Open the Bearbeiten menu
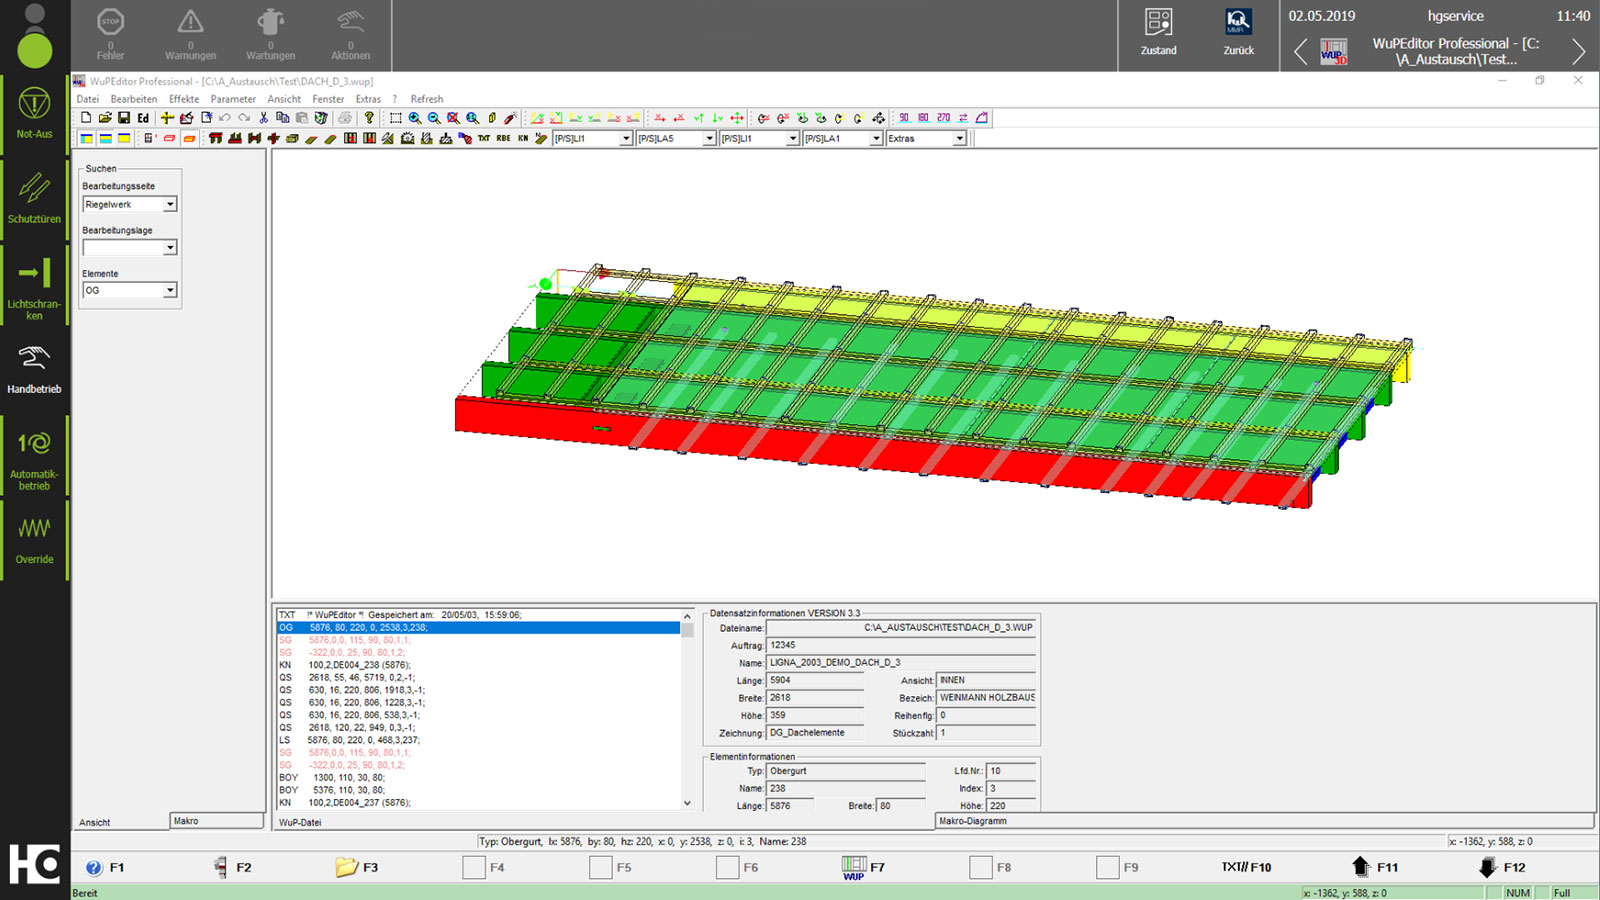This screenshot has height=900, width=1600. [x=134, y=99]
